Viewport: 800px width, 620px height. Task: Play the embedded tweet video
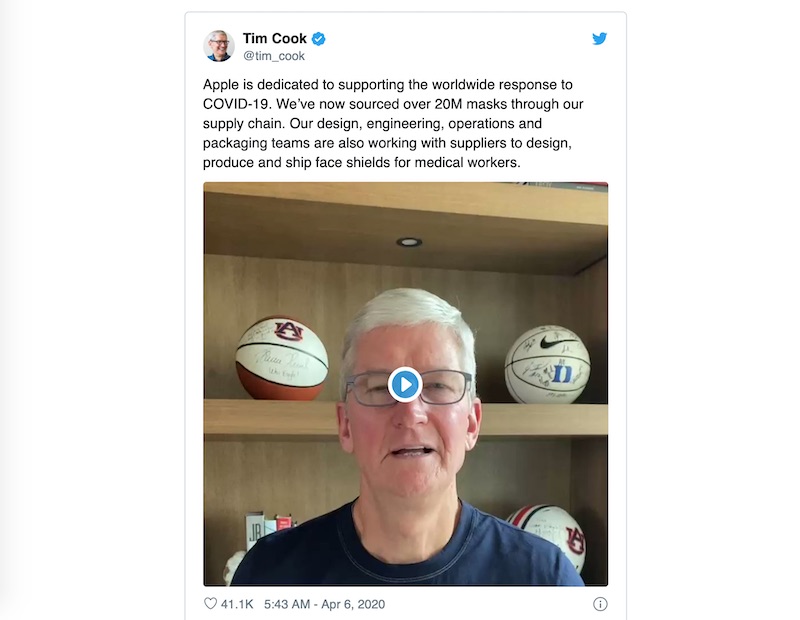coord(405,384)
